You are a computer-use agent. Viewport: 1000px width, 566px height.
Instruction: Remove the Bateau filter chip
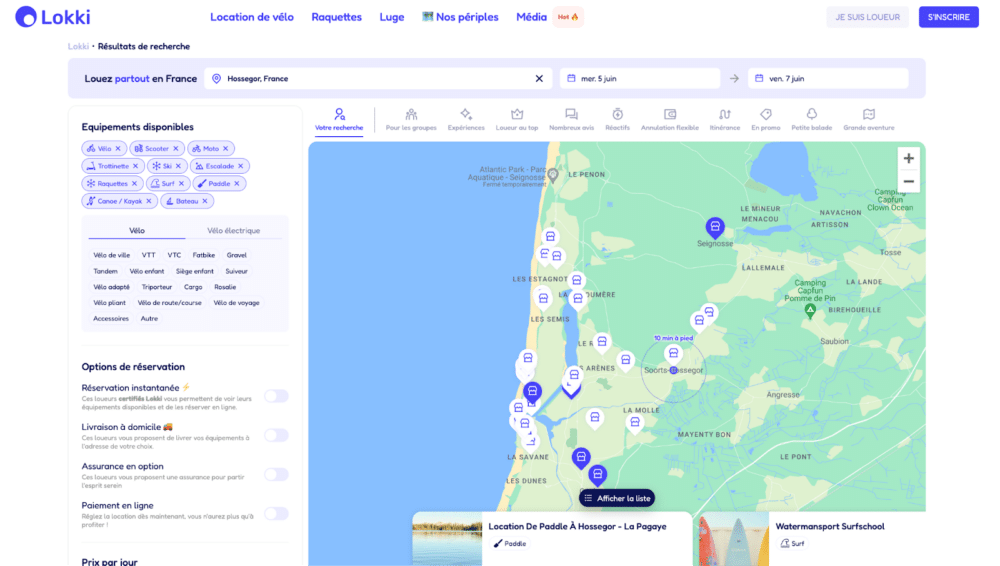click(205, 201)
